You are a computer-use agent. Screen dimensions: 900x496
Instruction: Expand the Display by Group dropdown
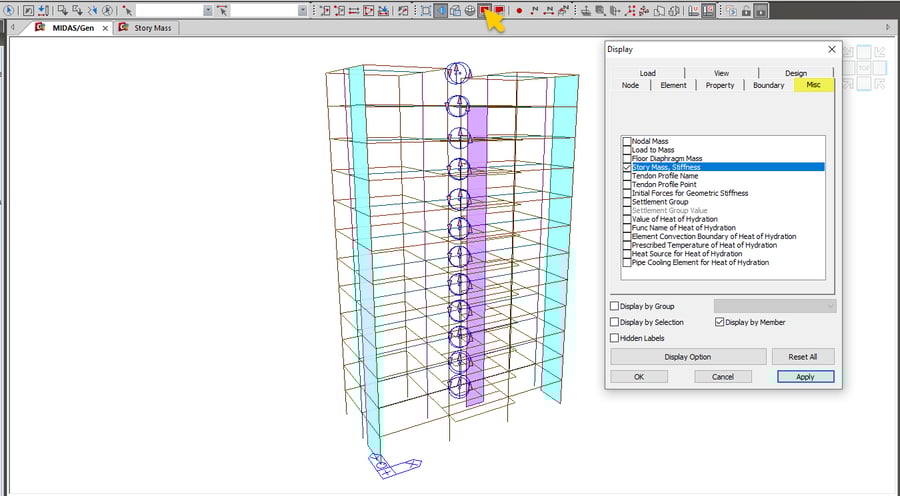click(774, 306)
